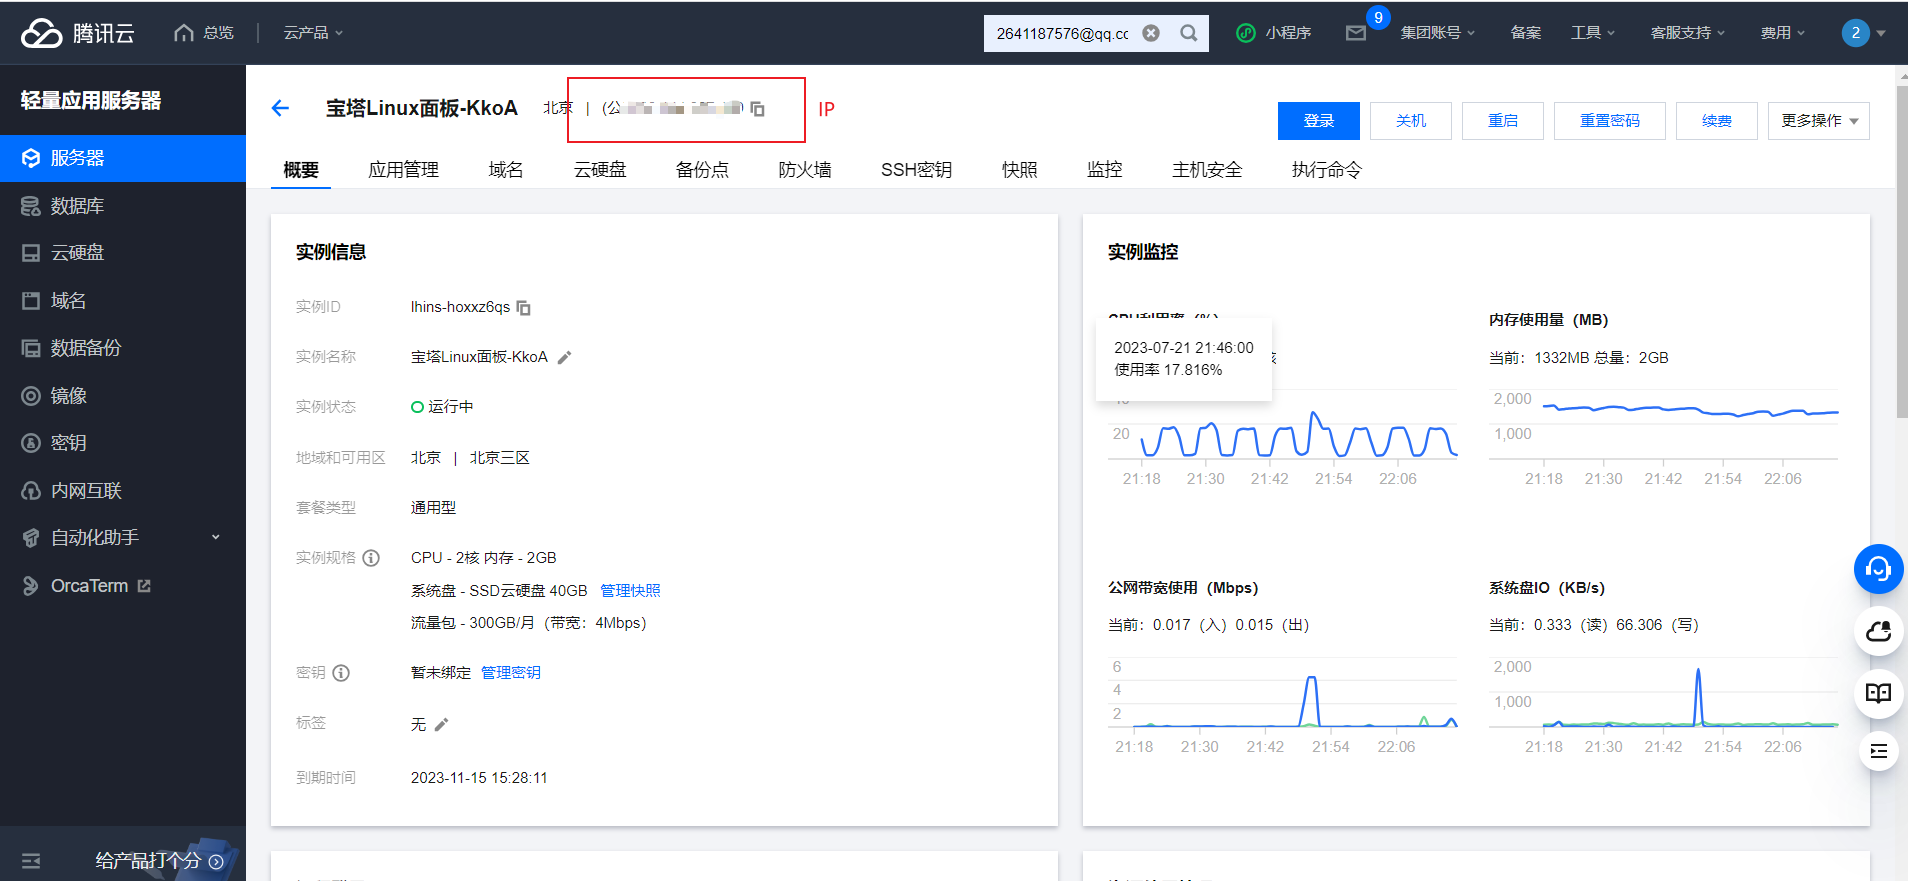Open the documentation book icon

tap(1878, 693)
